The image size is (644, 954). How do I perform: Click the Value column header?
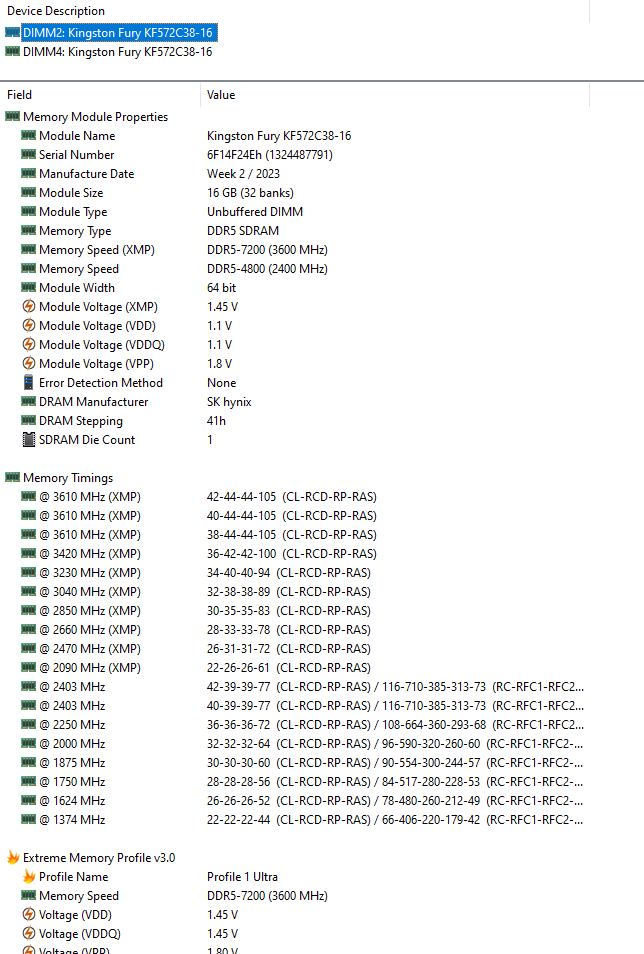coord(394,94)
